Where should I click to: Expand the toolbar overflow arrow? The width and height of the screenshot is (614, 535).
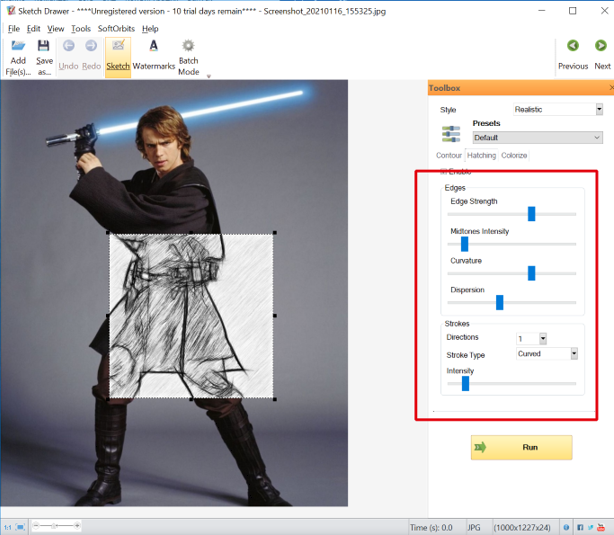tap(209, 76)
